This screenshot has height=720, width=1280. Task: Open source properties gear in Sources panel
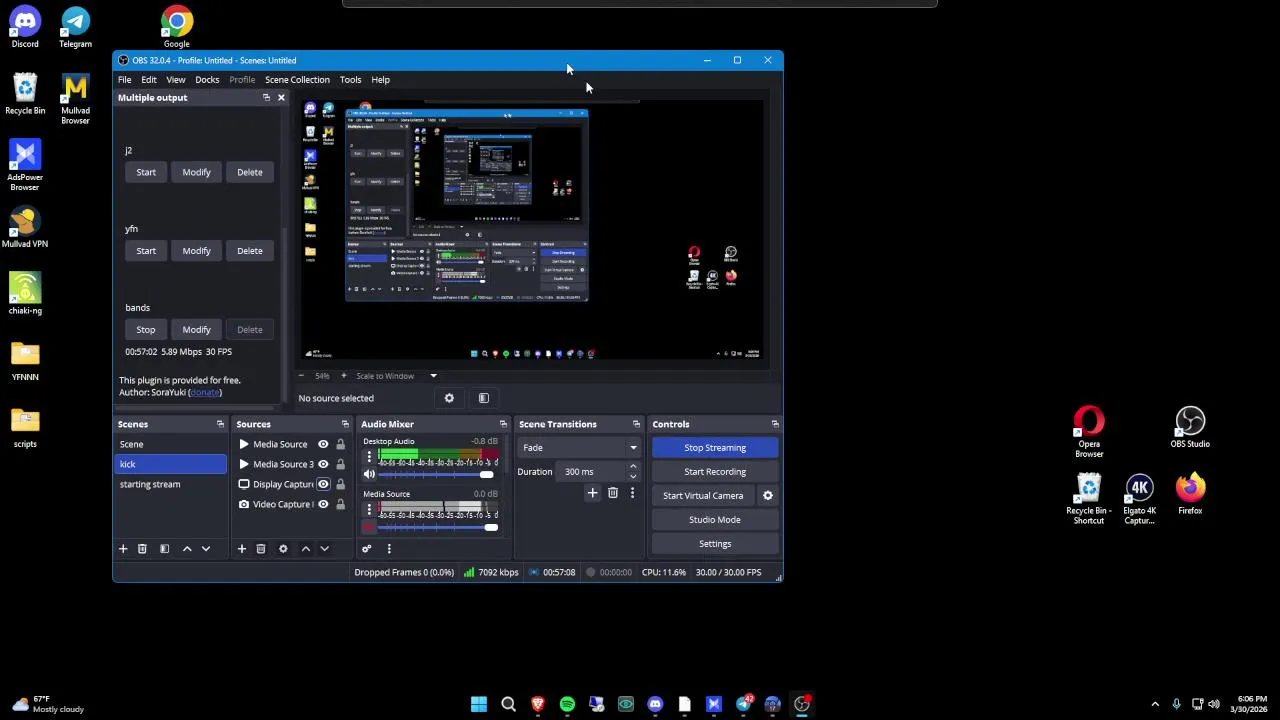283,548
